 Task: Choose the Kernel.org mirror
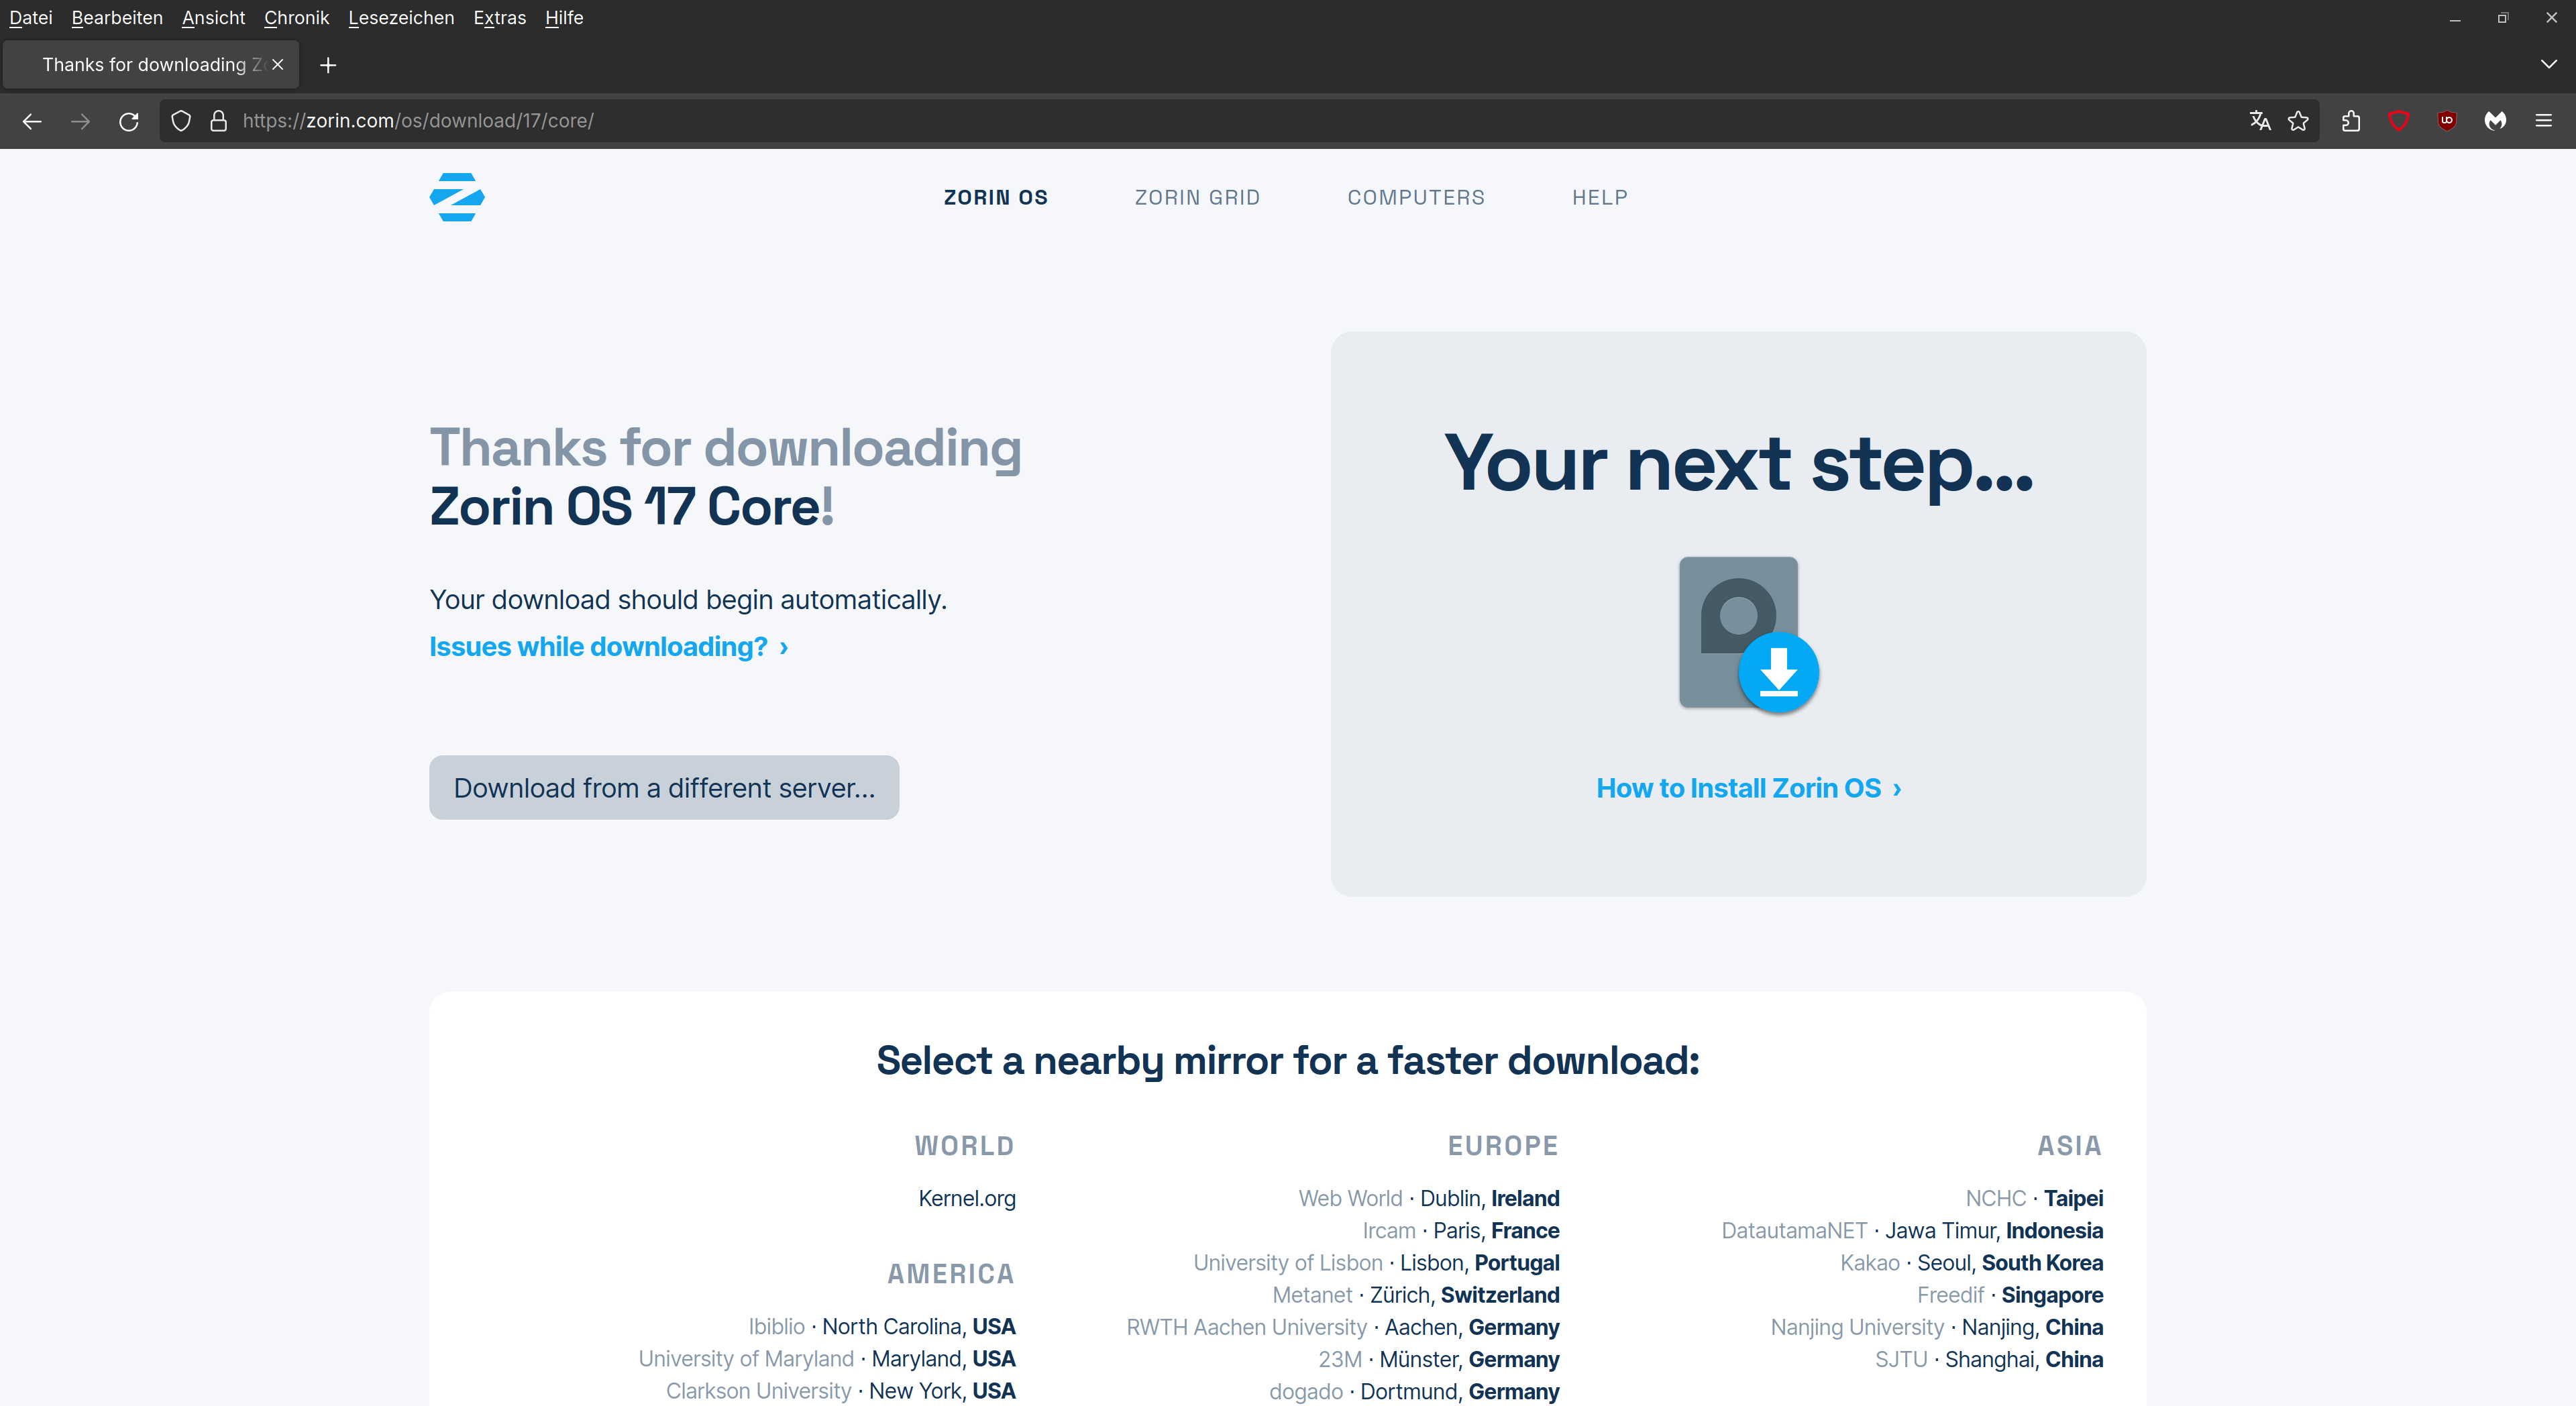[967, 1198]
